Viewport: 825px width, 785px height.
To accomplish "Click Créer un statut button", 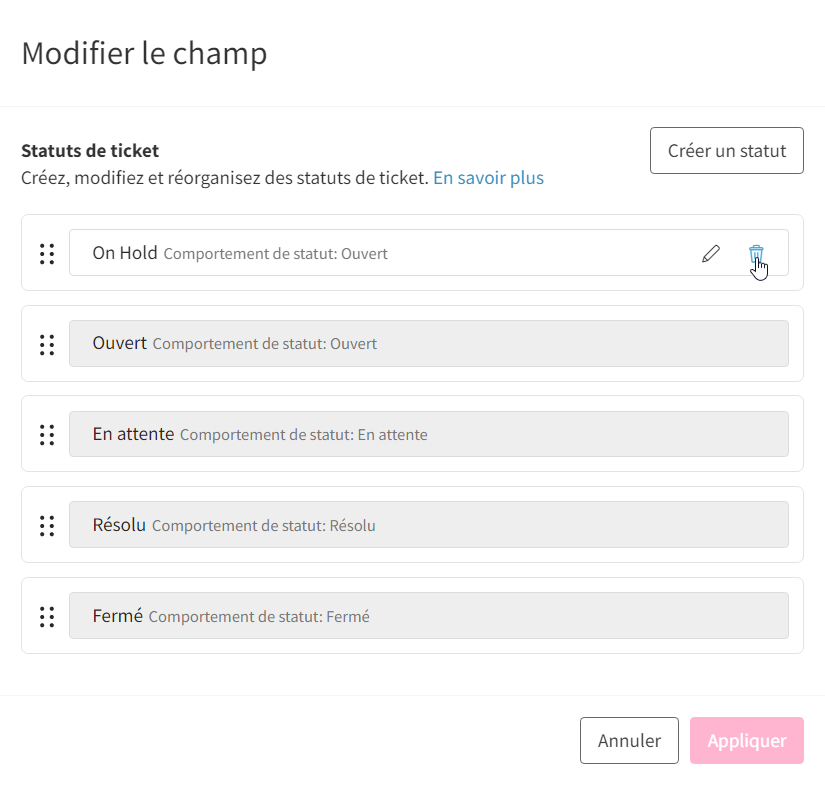I will (x=727, y=150).
